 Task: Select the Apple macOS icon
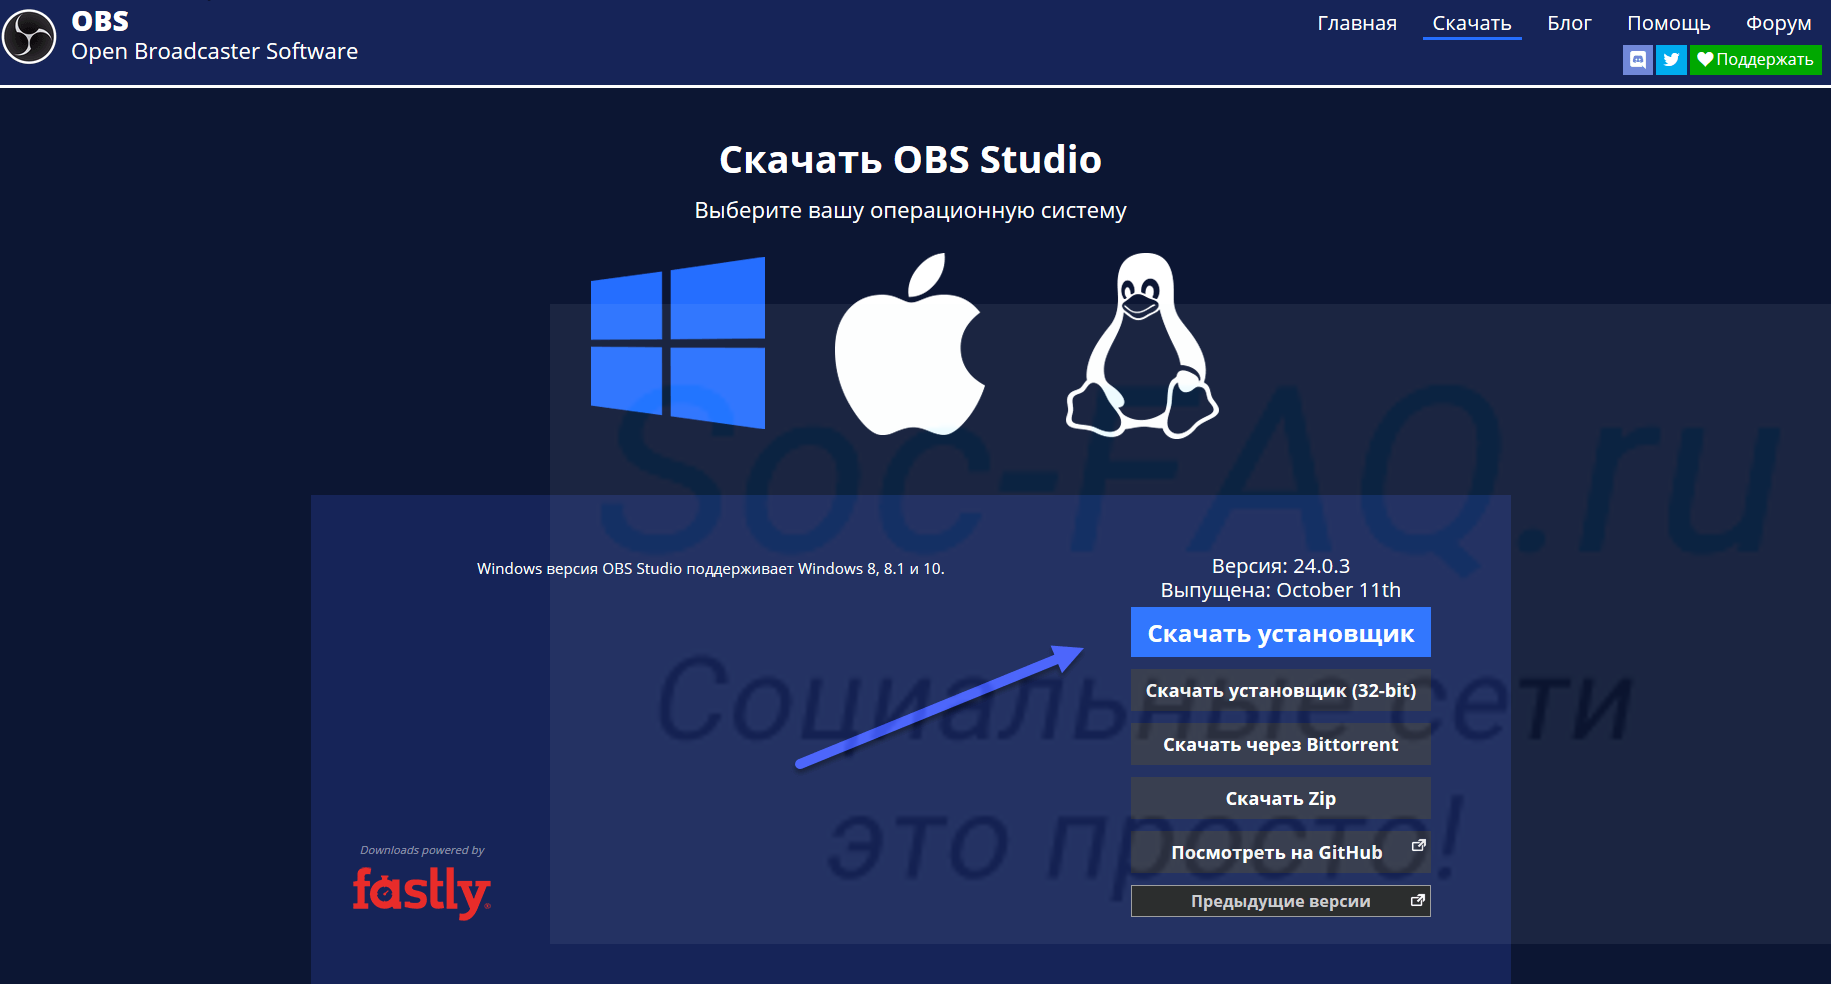(x=909, y=344)
